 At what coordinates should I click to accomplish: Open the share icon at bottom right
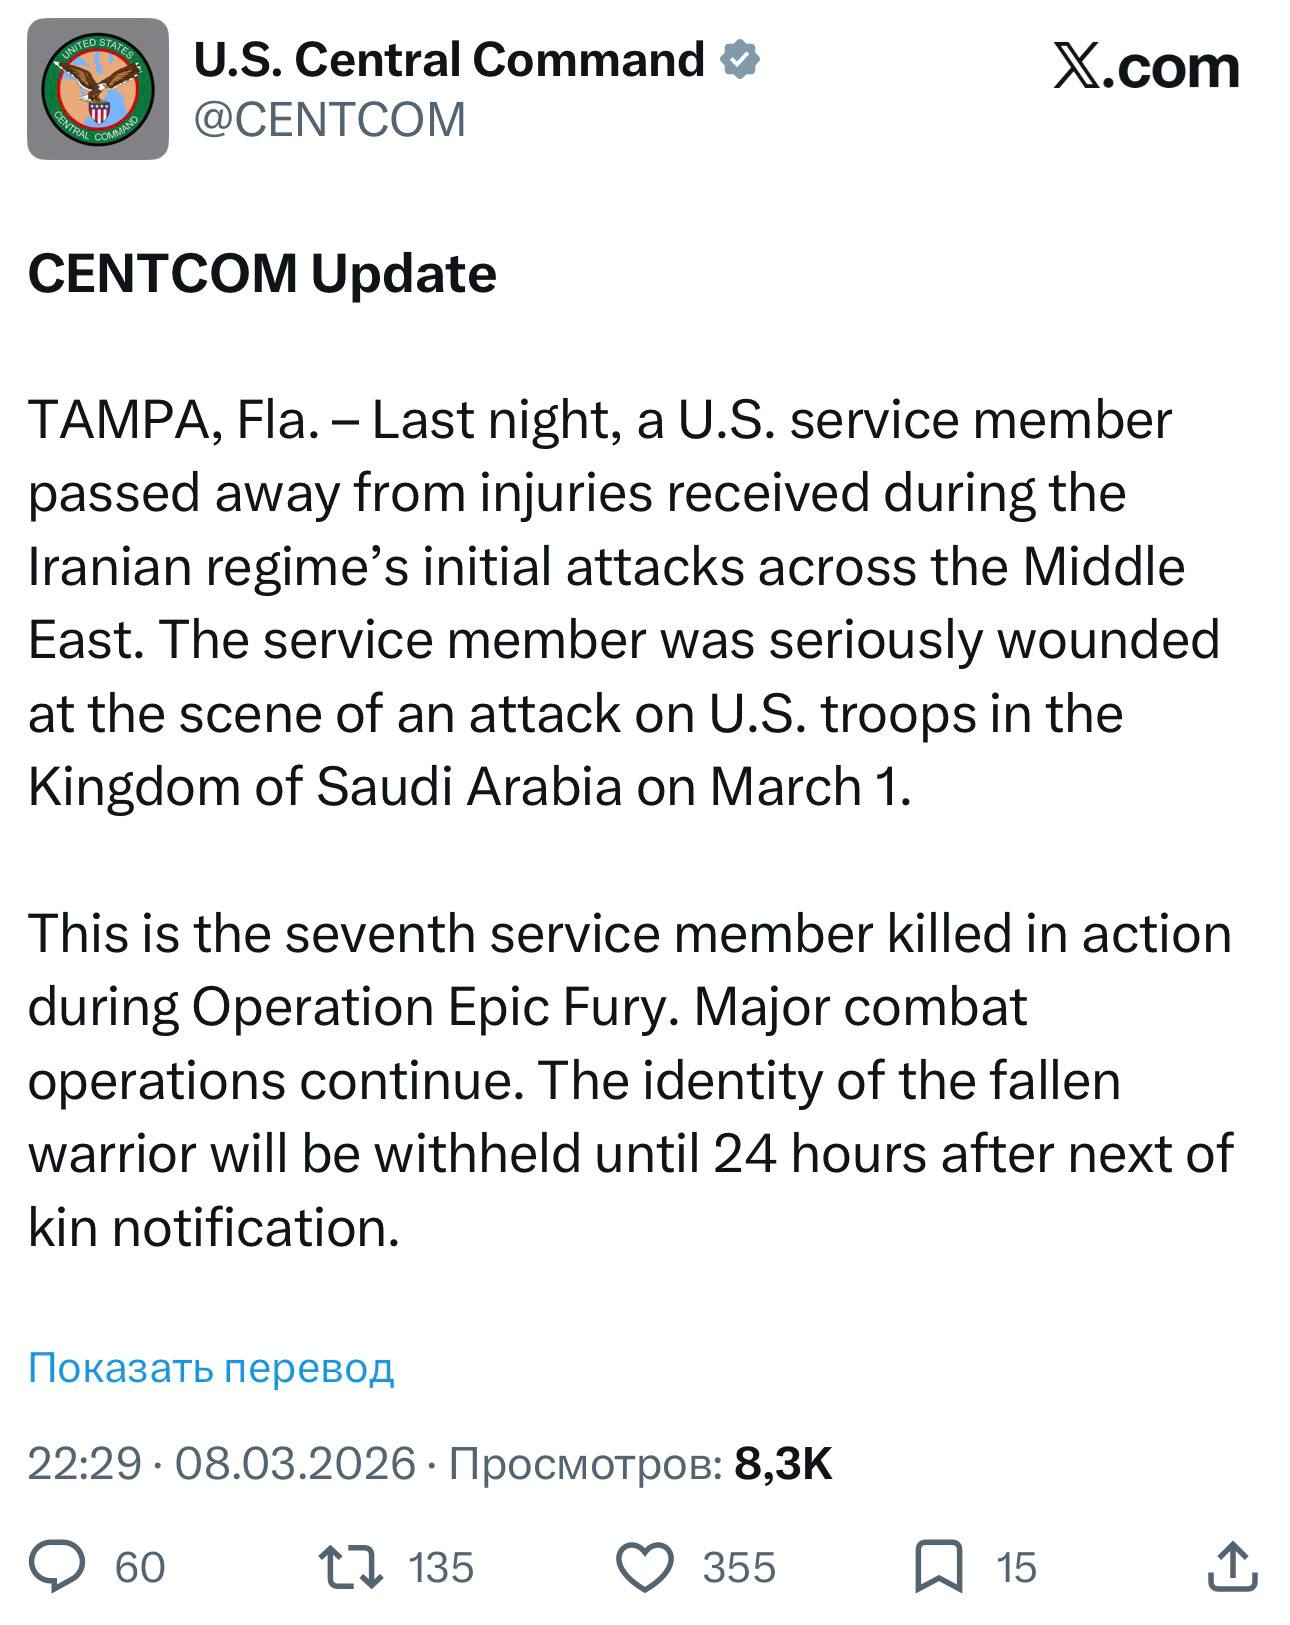coord(1231,1566)
